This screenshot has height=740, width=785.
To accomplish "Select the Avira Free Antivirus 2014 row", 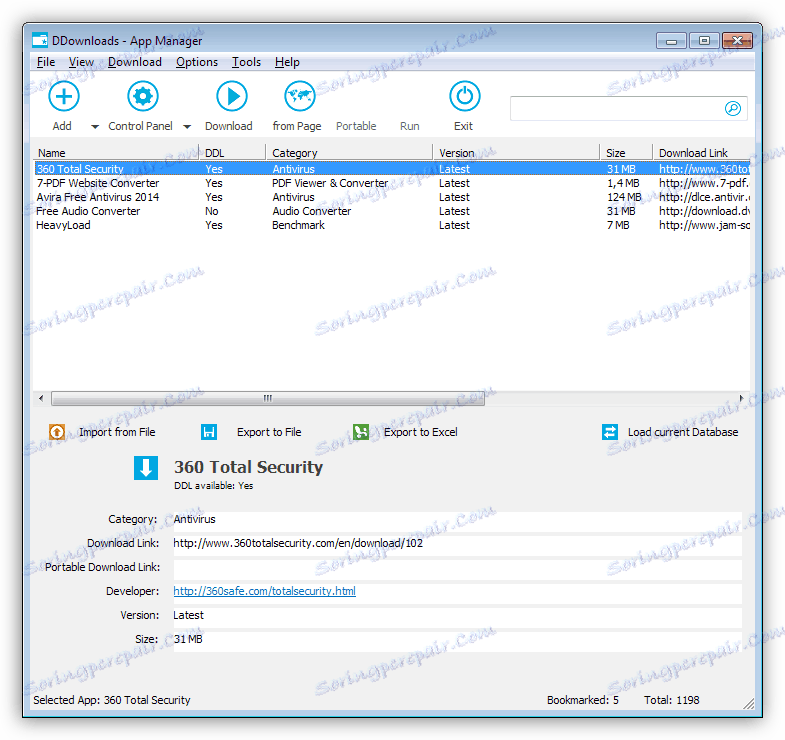I will [x=392, y=197].
